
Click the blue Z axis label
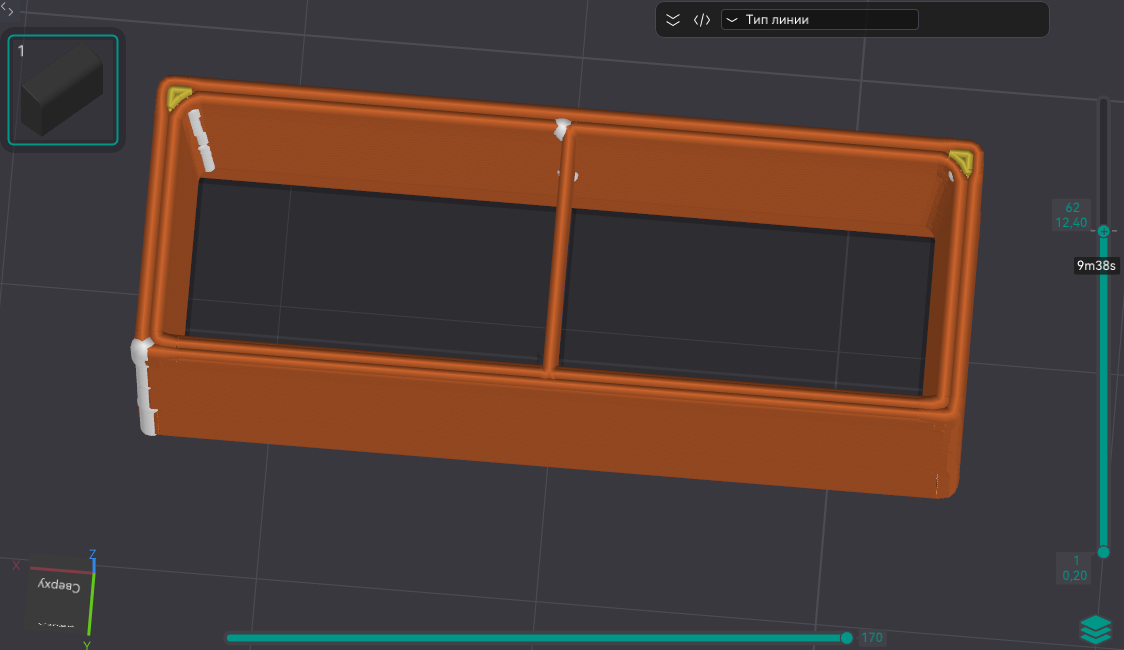coord(92,553)
